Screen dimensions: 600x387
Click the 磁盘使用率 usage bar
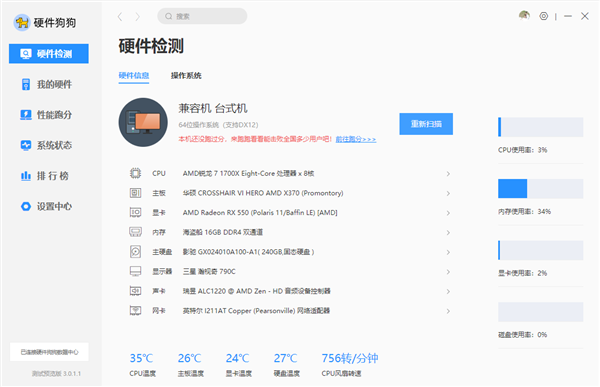(541, 312)
